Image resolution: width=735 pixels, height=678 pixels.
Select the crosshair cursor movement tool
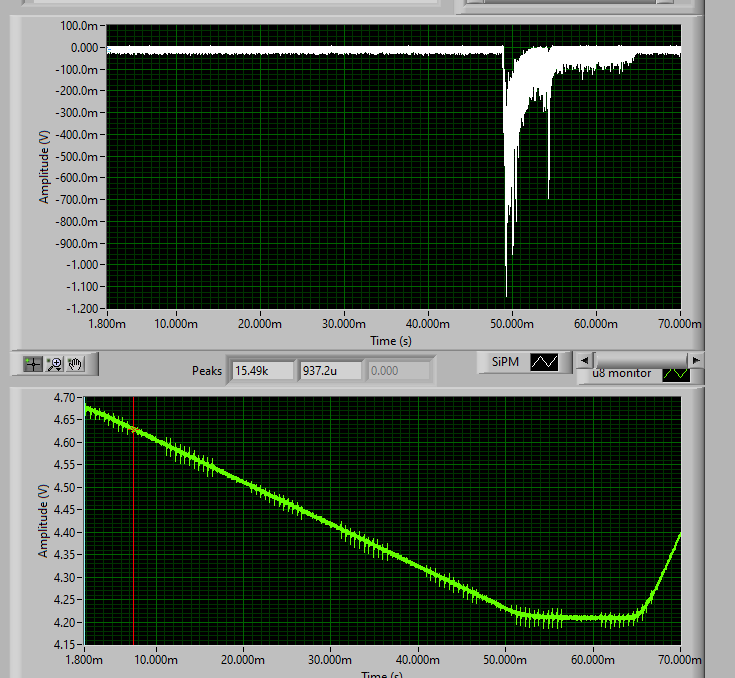(33, 364)
